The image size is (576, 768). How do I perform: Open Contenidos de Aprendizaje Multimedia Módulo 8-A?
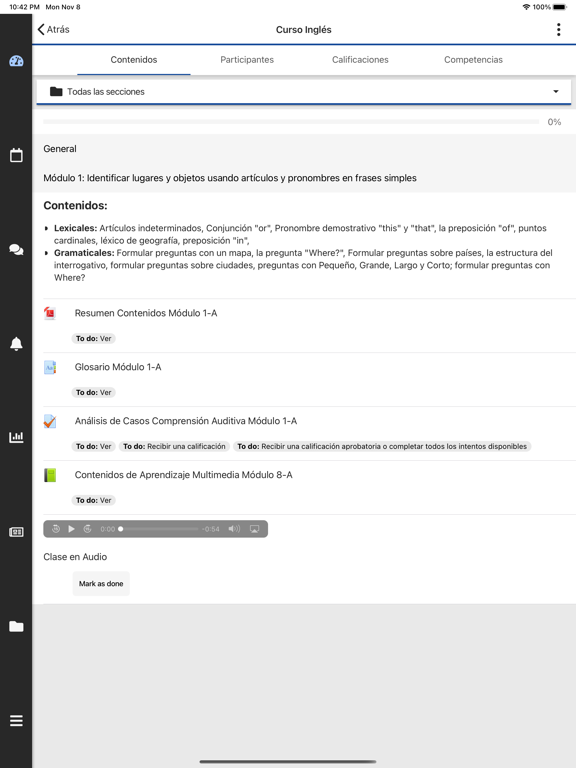tap(184, 475)
